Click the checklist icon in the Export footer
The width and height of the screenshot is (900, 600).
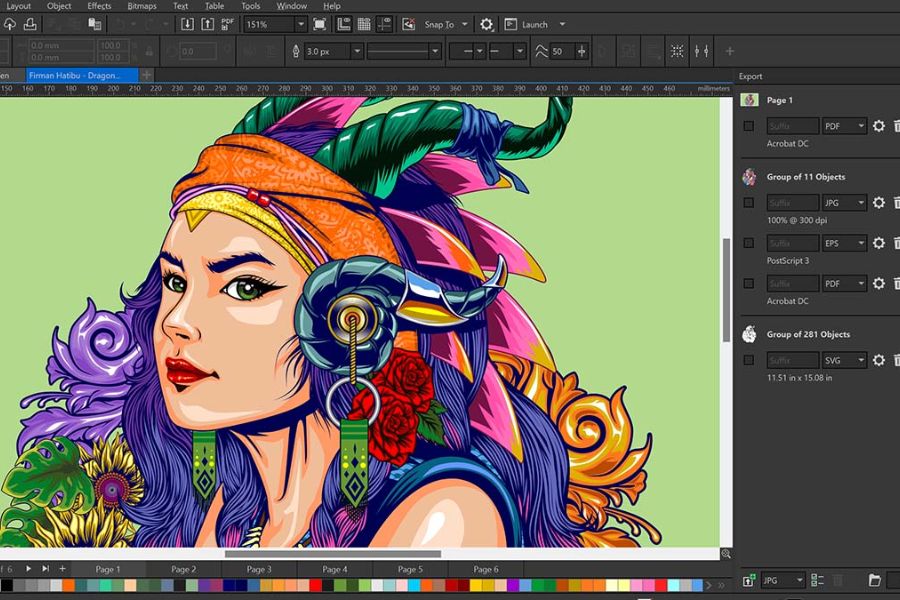[817, 580]
